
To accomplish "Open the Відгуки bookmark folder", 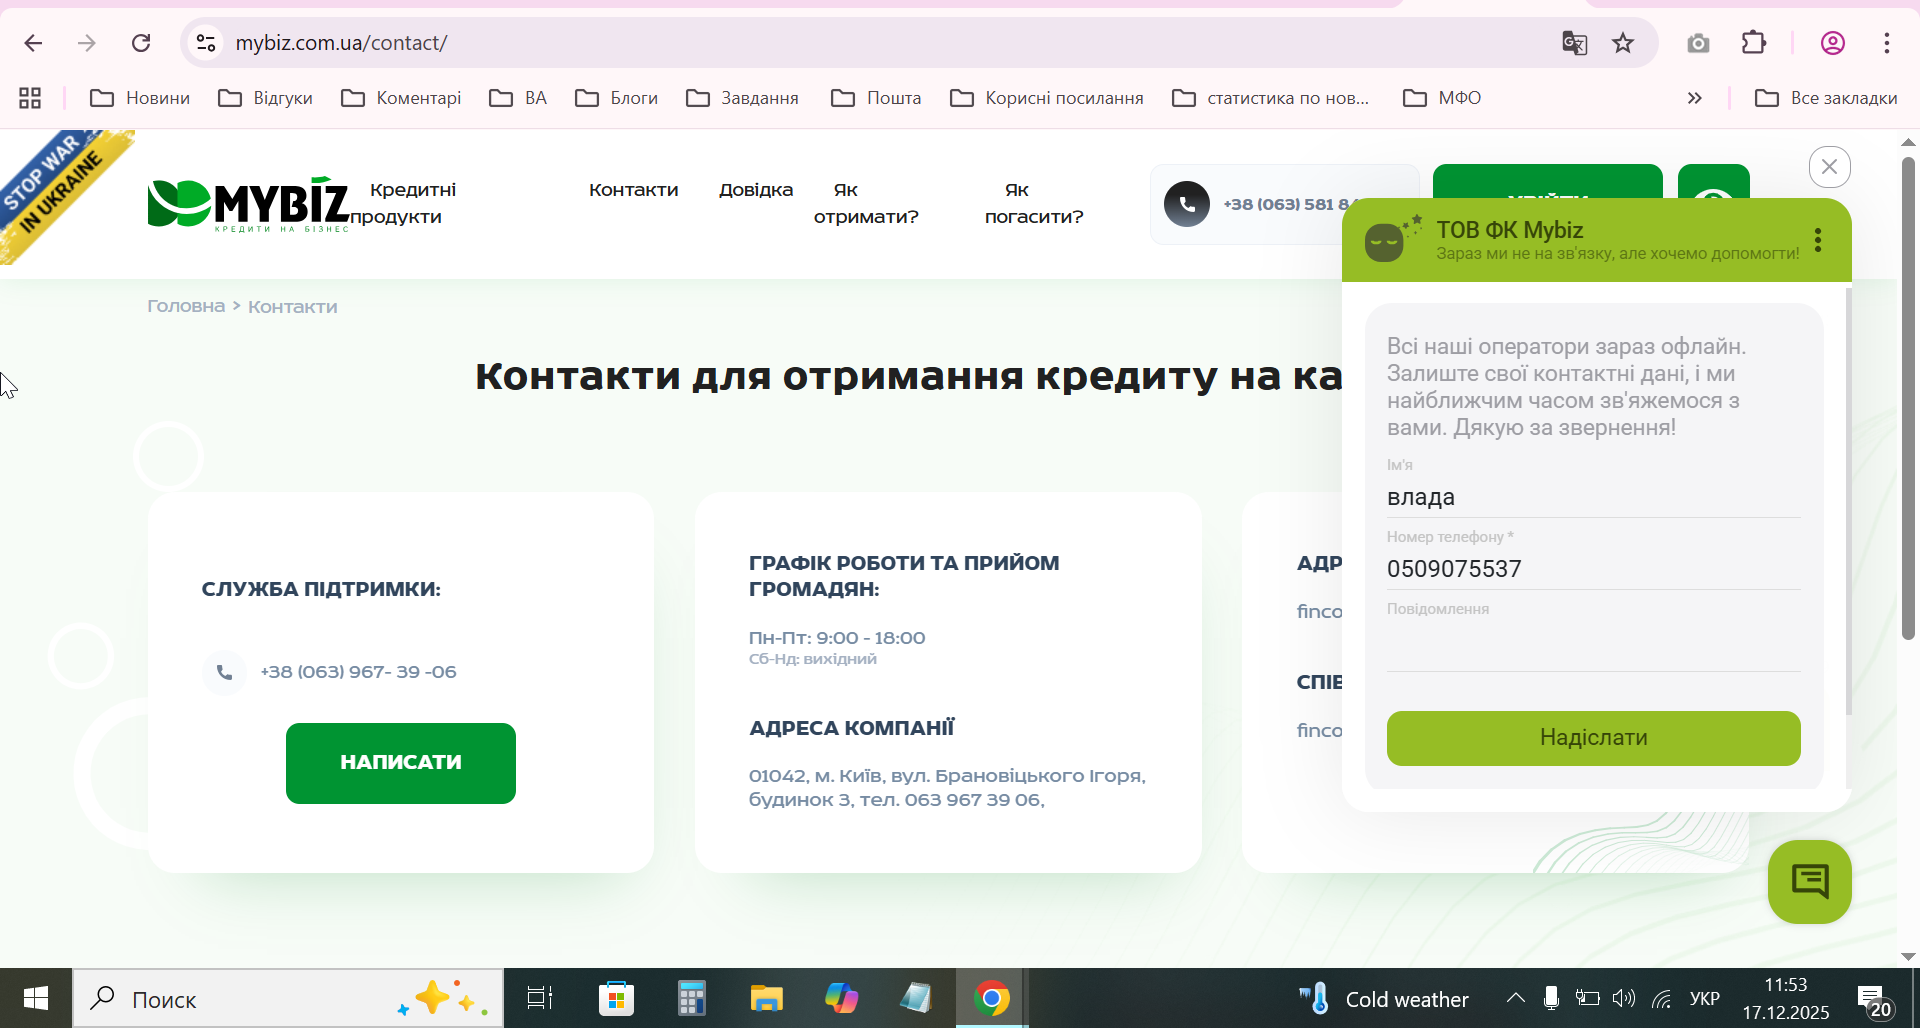I will pos(265,98).
